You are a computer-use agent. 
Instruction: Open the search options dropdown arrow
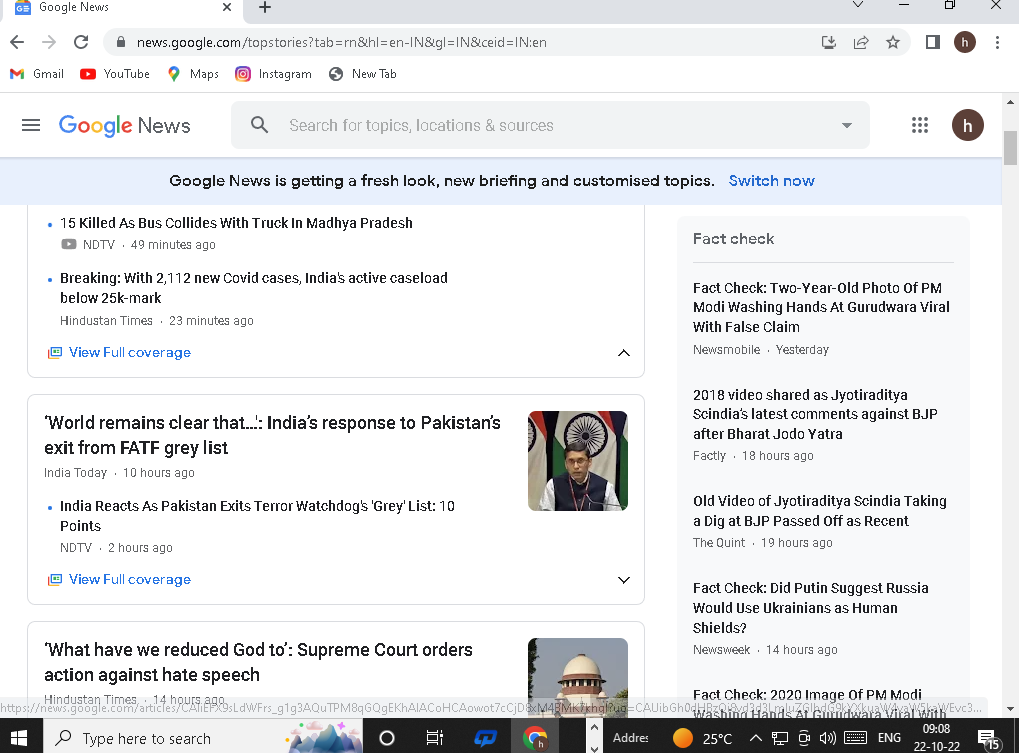point(847,126)
